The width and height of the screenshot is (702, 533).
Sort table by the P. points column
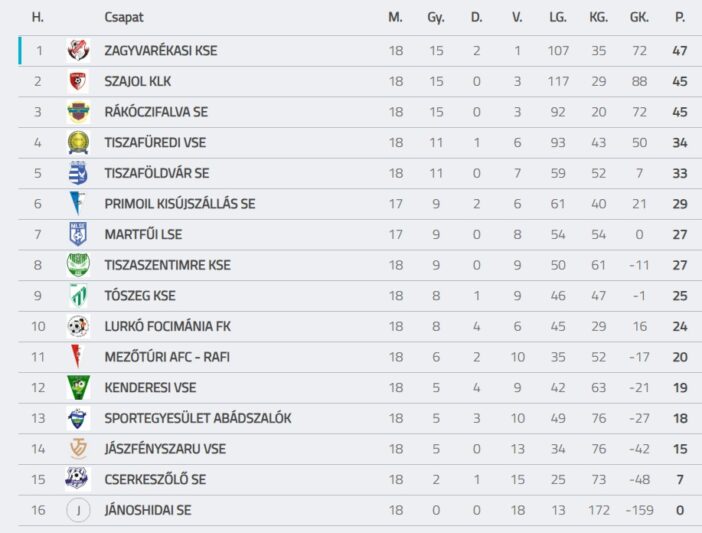click(680, 17)
